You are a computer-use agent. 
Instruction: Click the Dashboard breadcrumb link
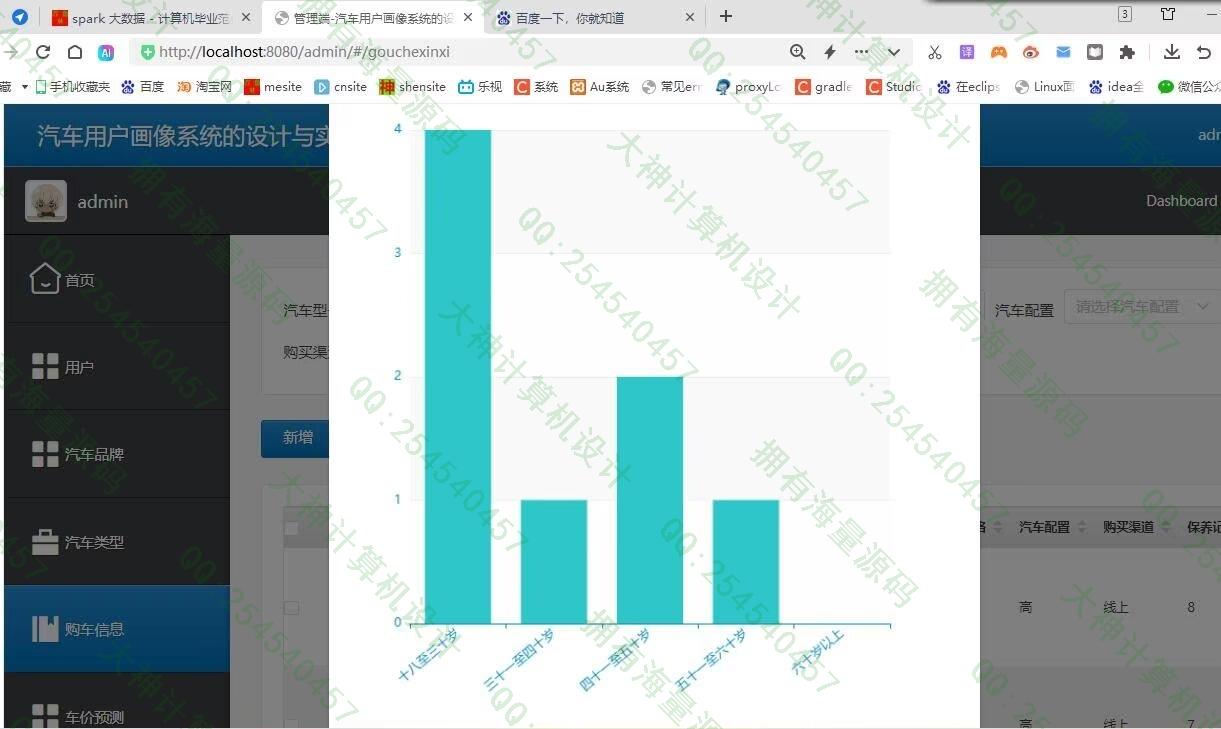click(x=1181, y=201)
